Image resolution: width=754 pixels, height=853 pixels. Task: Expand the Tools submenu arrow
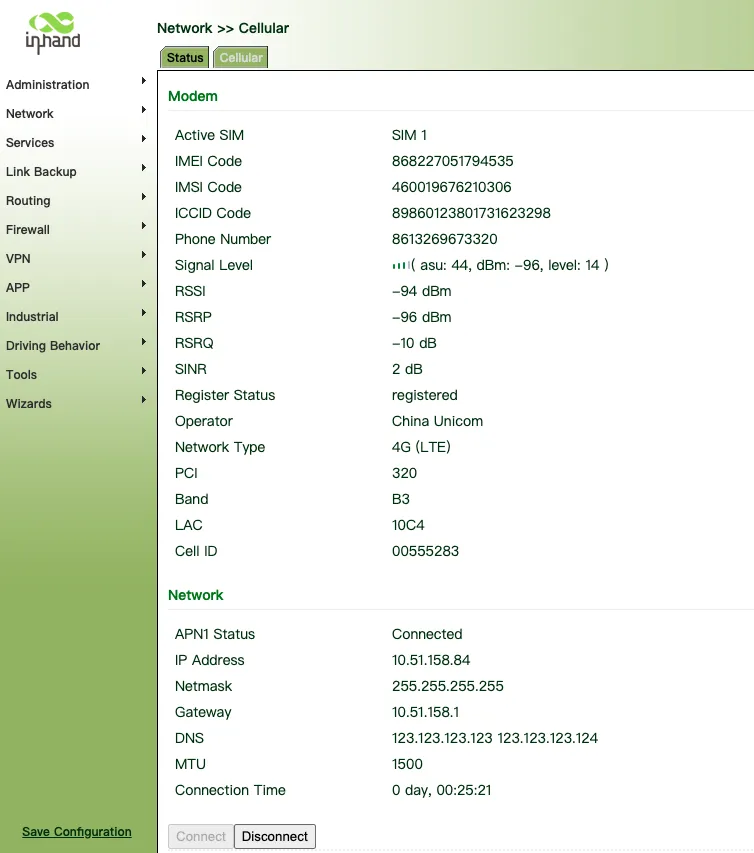144,370
